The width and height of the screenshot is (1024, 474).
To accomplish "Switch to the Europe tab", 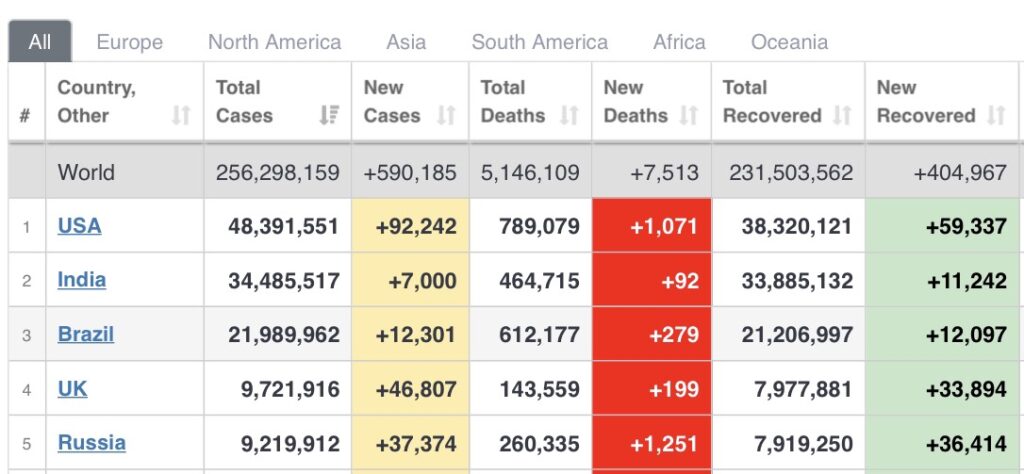I will tap(129, 42).
